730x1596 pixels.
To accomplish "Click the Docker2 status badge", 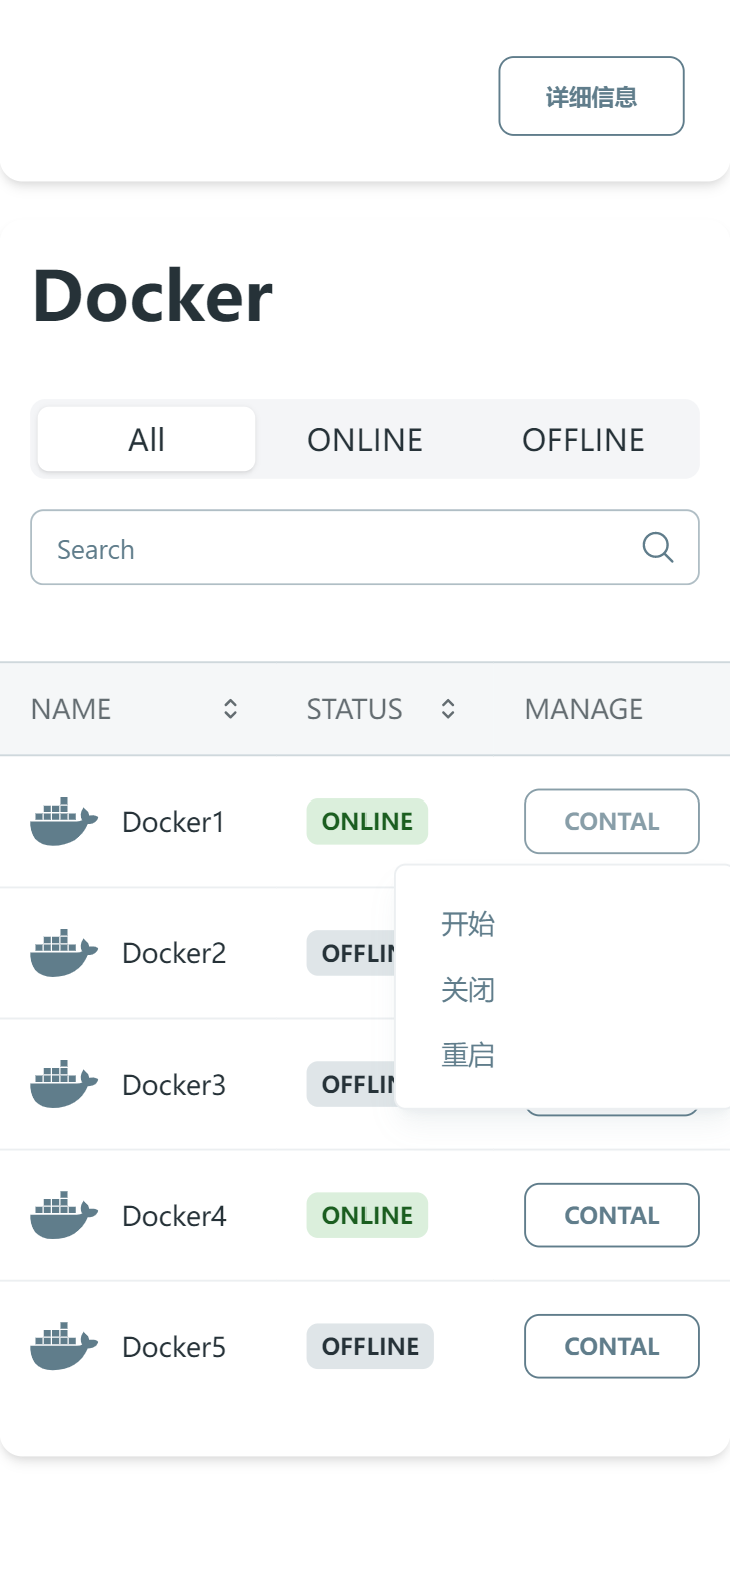I will pos(352,953).
